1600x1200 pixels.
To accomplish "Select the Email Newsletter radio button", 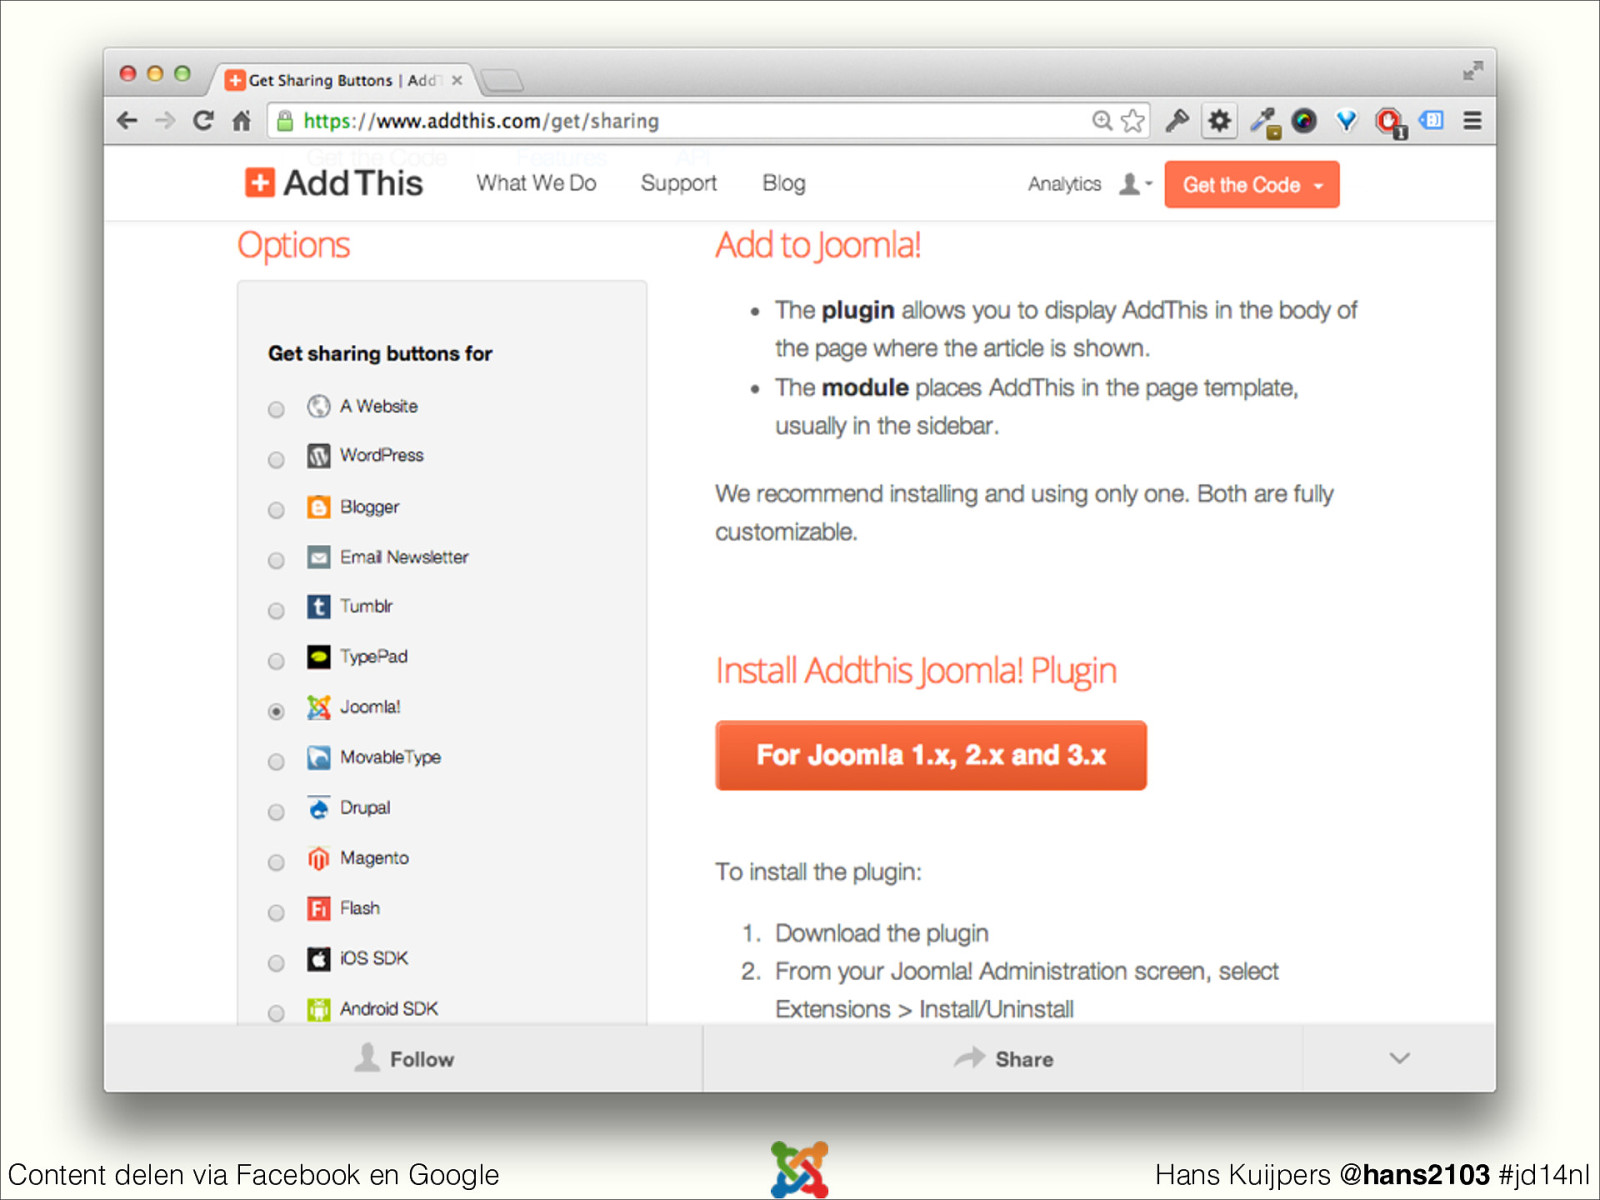I will coord(276,560).
